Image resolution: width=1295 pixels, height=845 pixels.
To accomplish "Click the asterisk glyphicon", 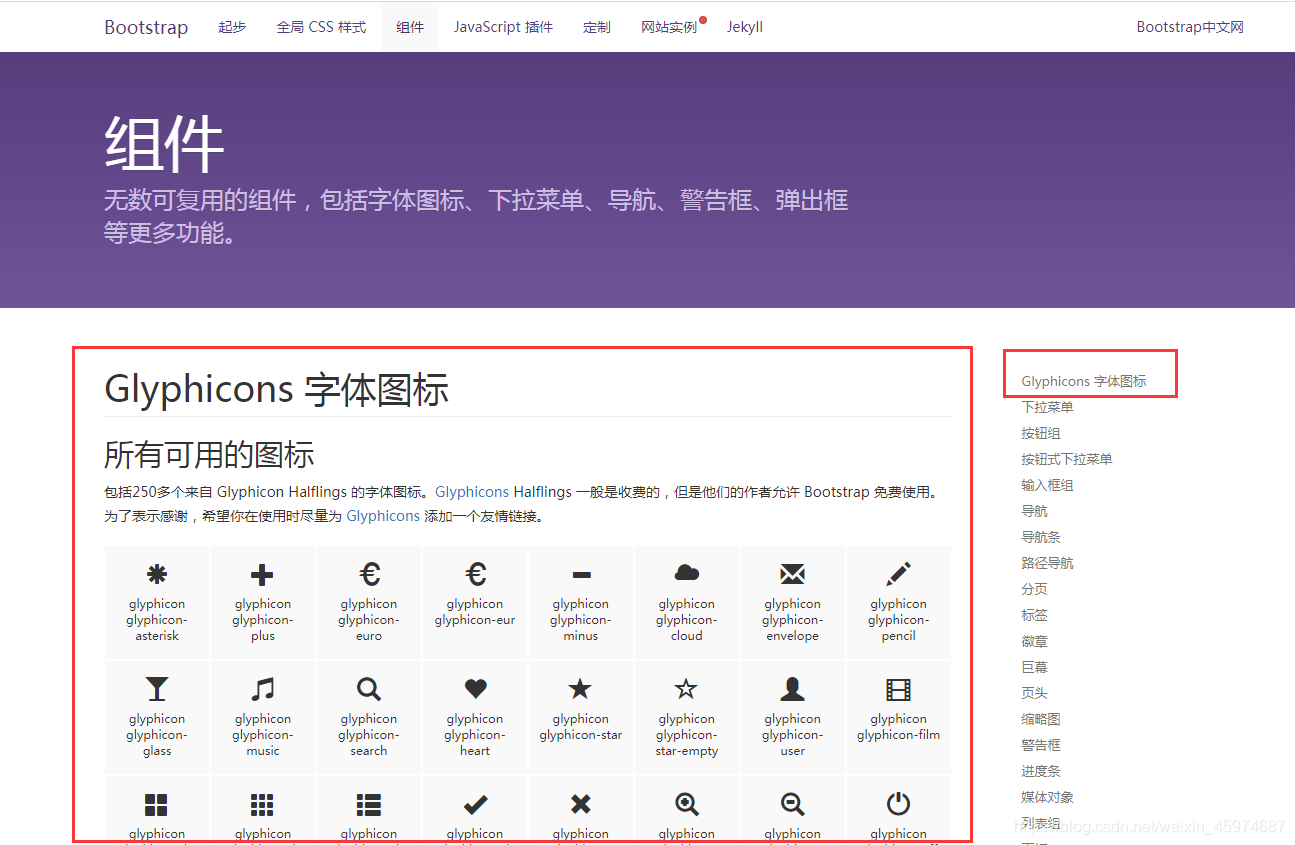I will [157, 574].
